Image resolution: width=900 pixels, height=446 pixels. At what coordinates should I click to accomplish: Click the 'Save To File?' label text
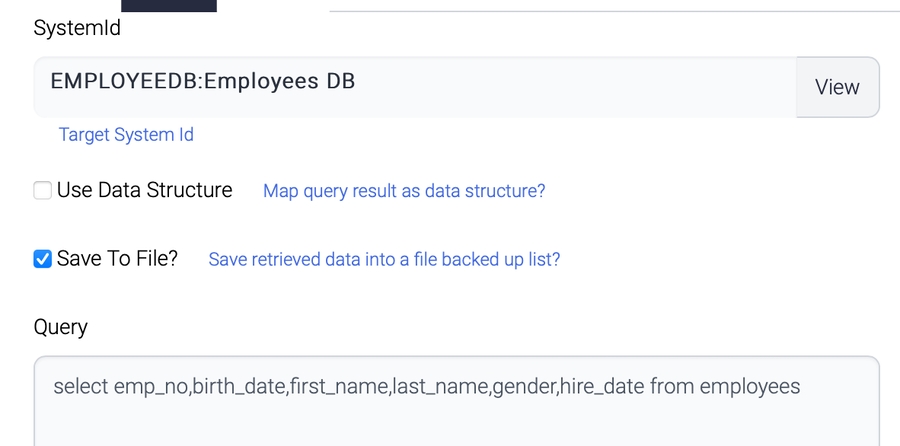pyautogui.click(x=117, y=259)
